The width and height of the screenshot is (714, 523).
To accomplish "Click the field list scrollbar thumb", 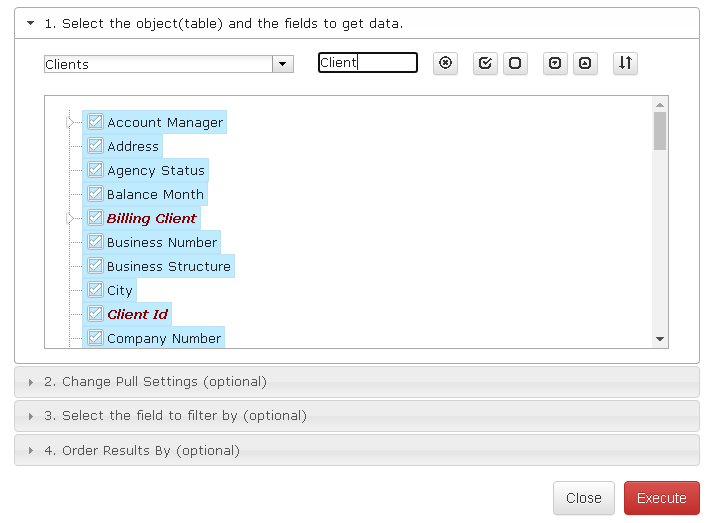I will pos(660,131).
